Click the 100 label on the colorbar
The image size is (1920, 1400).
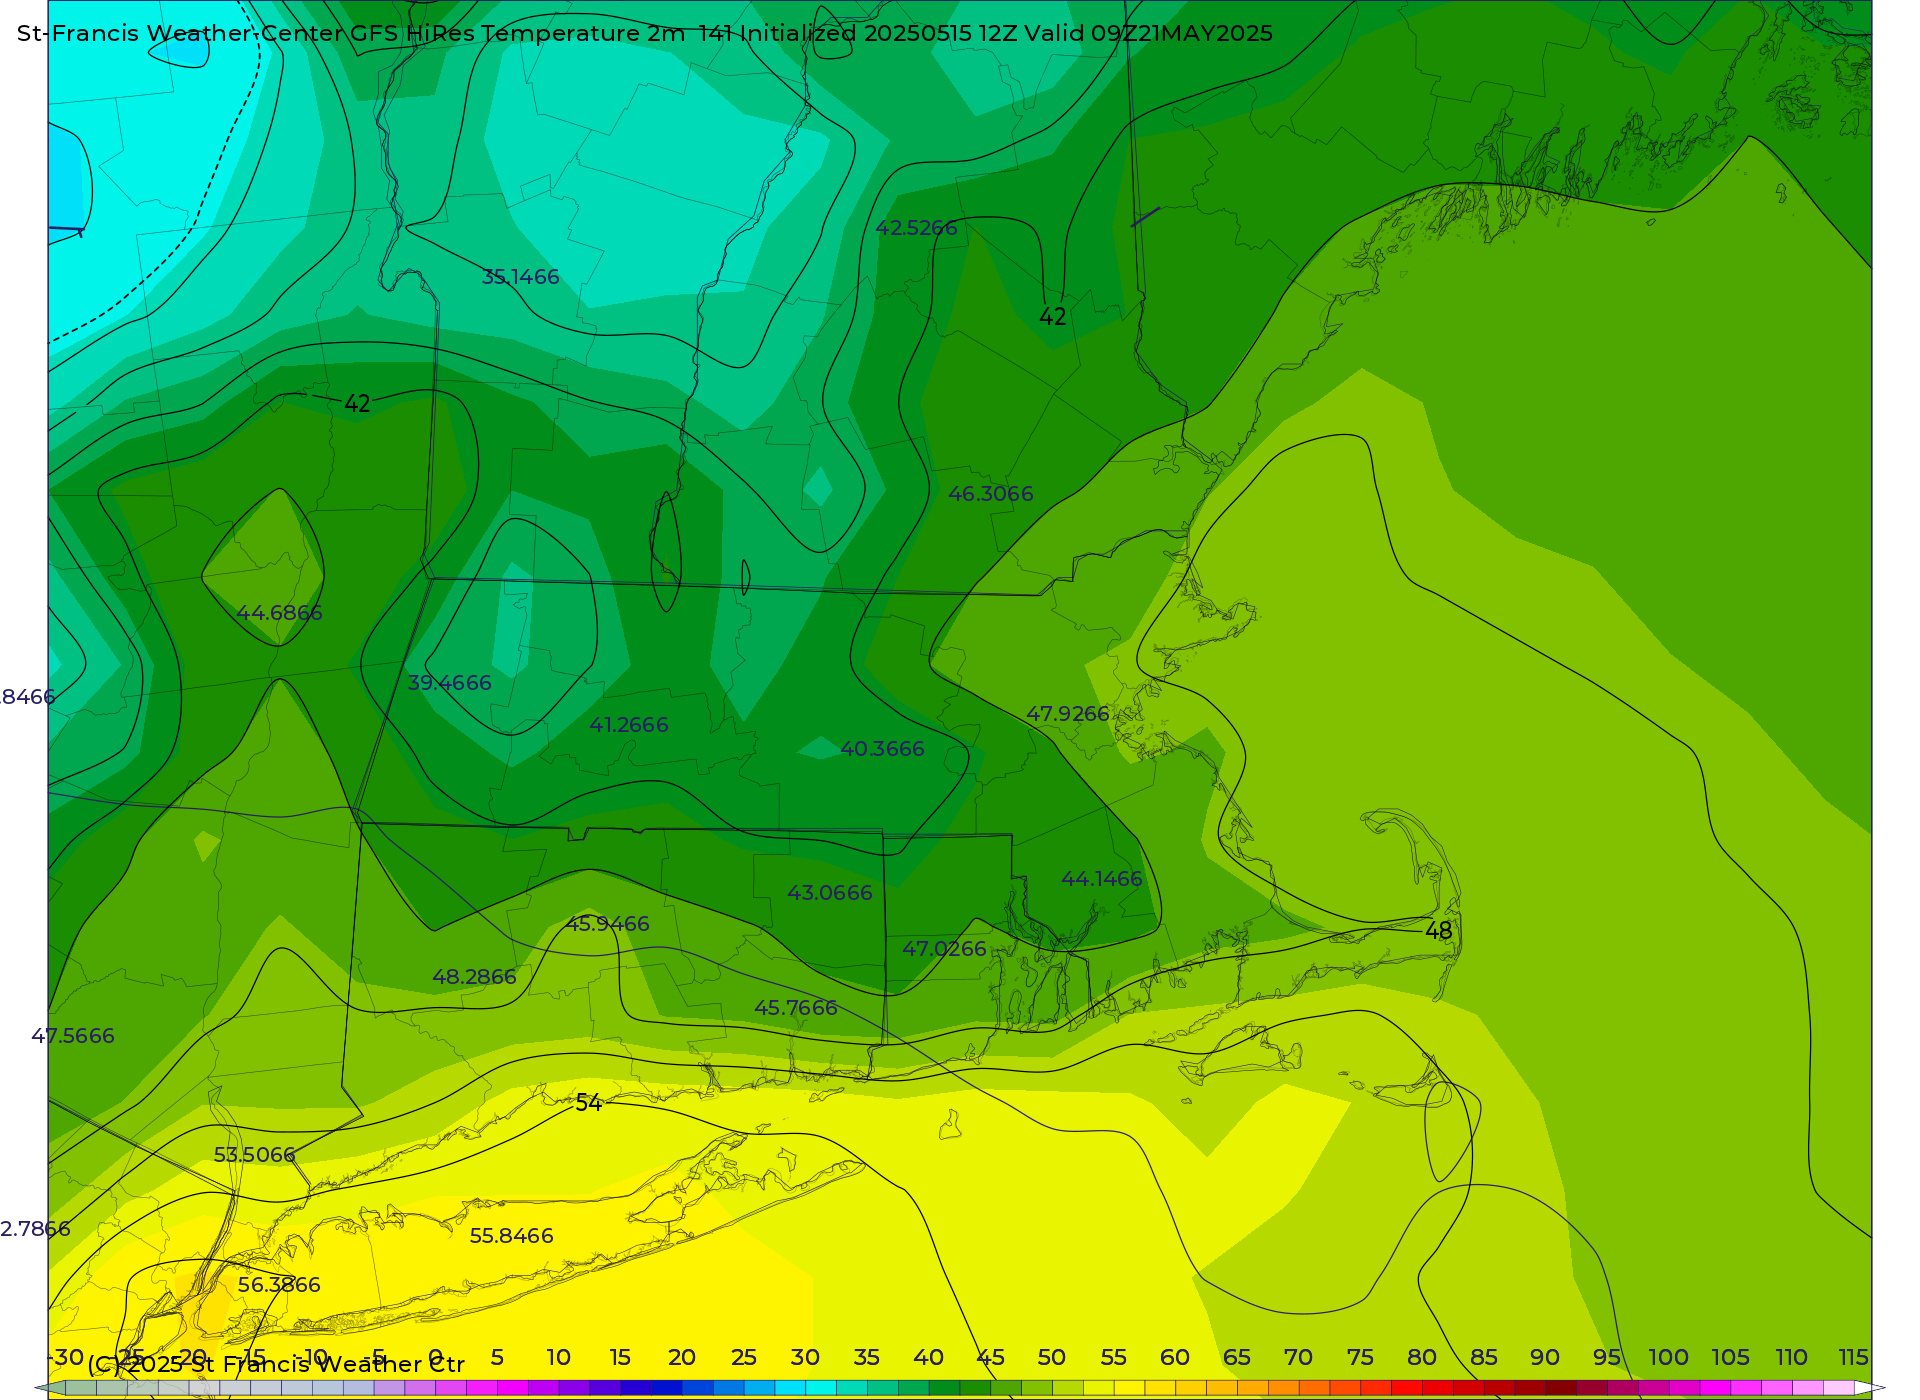tap(1669, 1357)
